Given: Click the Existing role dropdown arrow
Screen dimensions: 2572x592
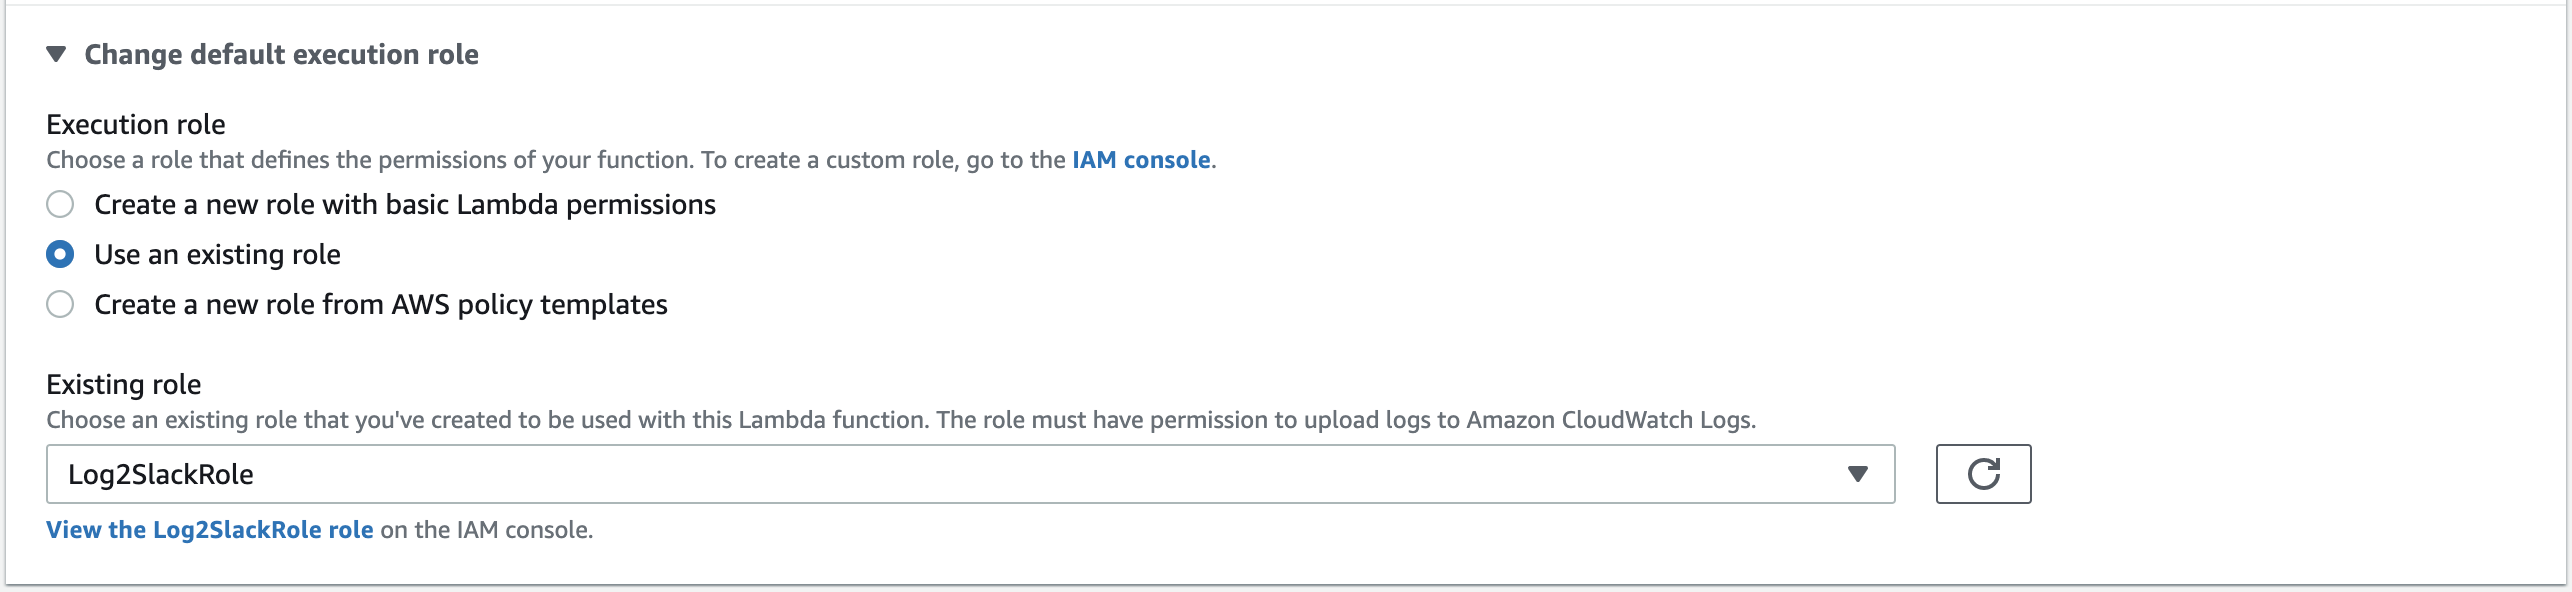Looking at the screenshot, I should (x=1857, y=474).
